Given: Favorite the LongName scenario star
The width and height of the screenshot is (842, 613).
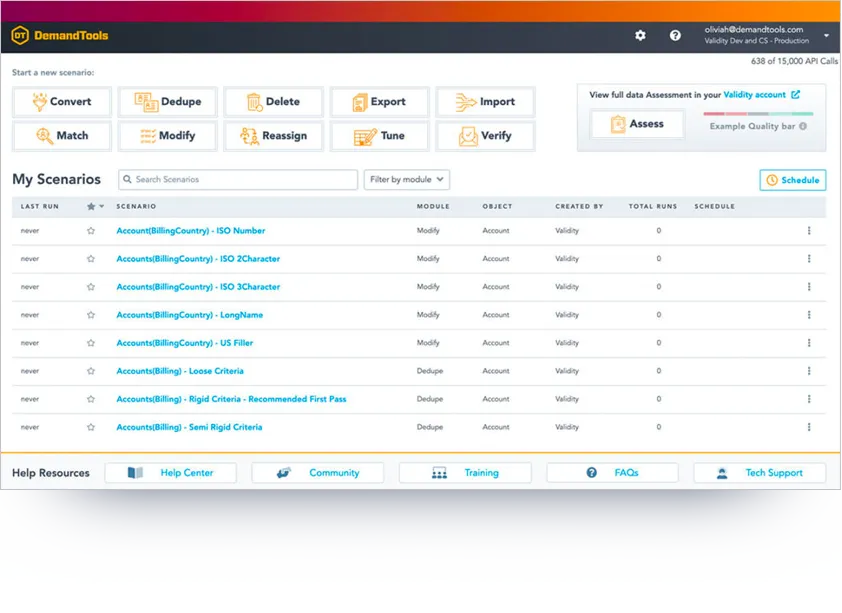Looking at the screenshot, I should coord(91,315).
